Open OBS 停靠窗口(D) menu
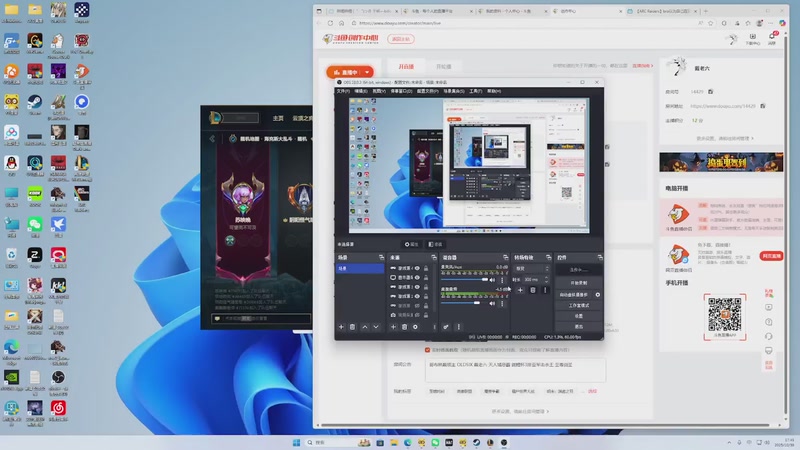The width and height of the screenshot is (800, 450). [x=402, y=91]
